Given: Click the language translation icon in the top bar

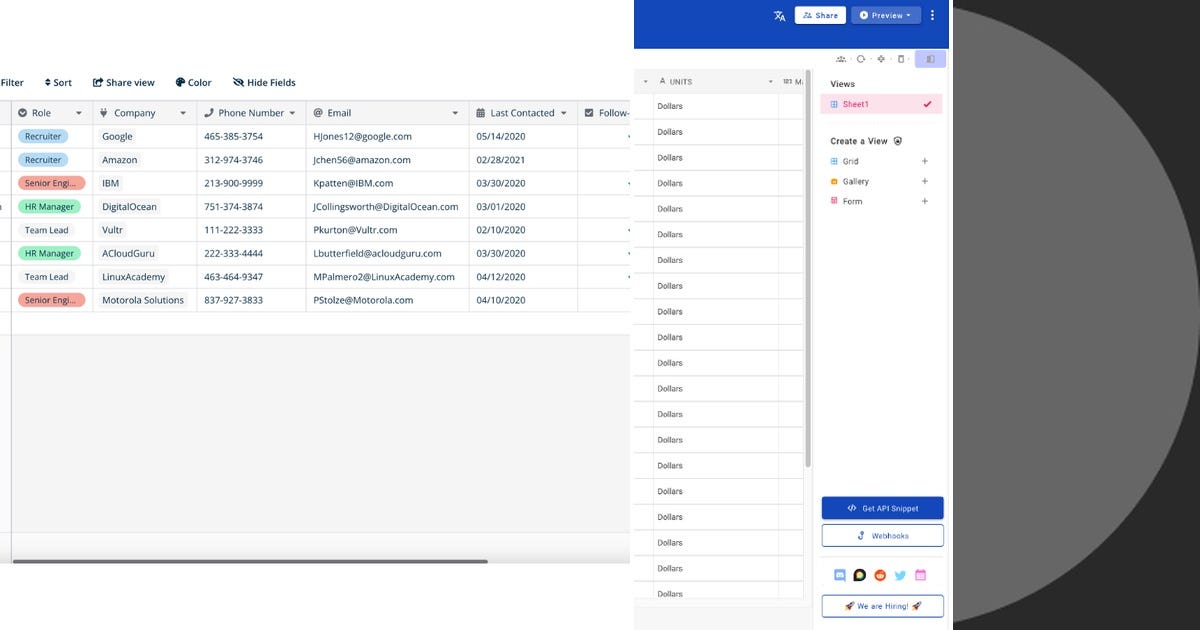Looking at the screenshot, I should coord(779,16).
